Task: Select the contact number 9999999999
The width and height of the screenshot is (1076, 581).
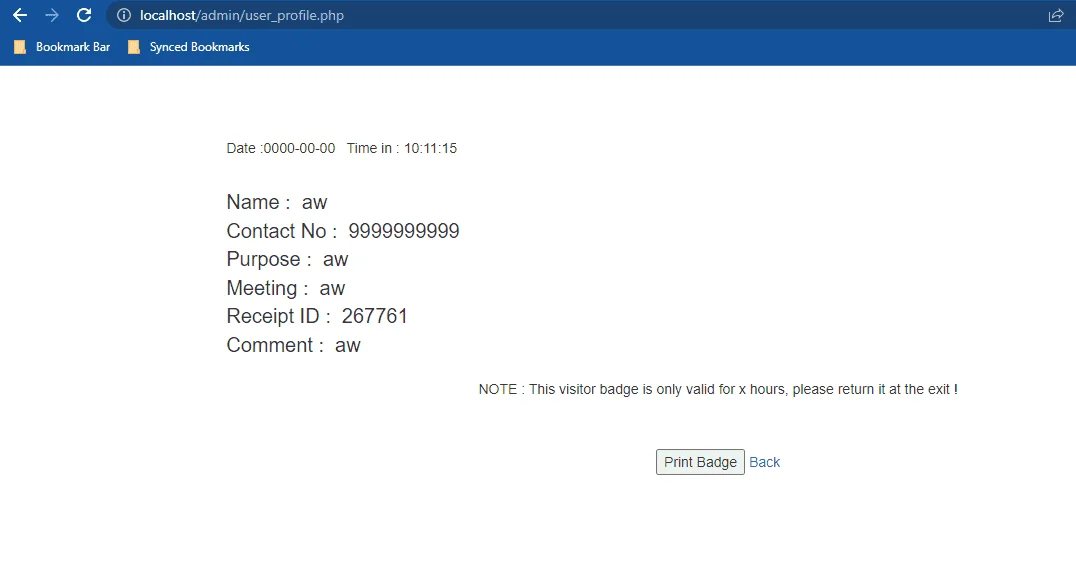Action: 404,231
